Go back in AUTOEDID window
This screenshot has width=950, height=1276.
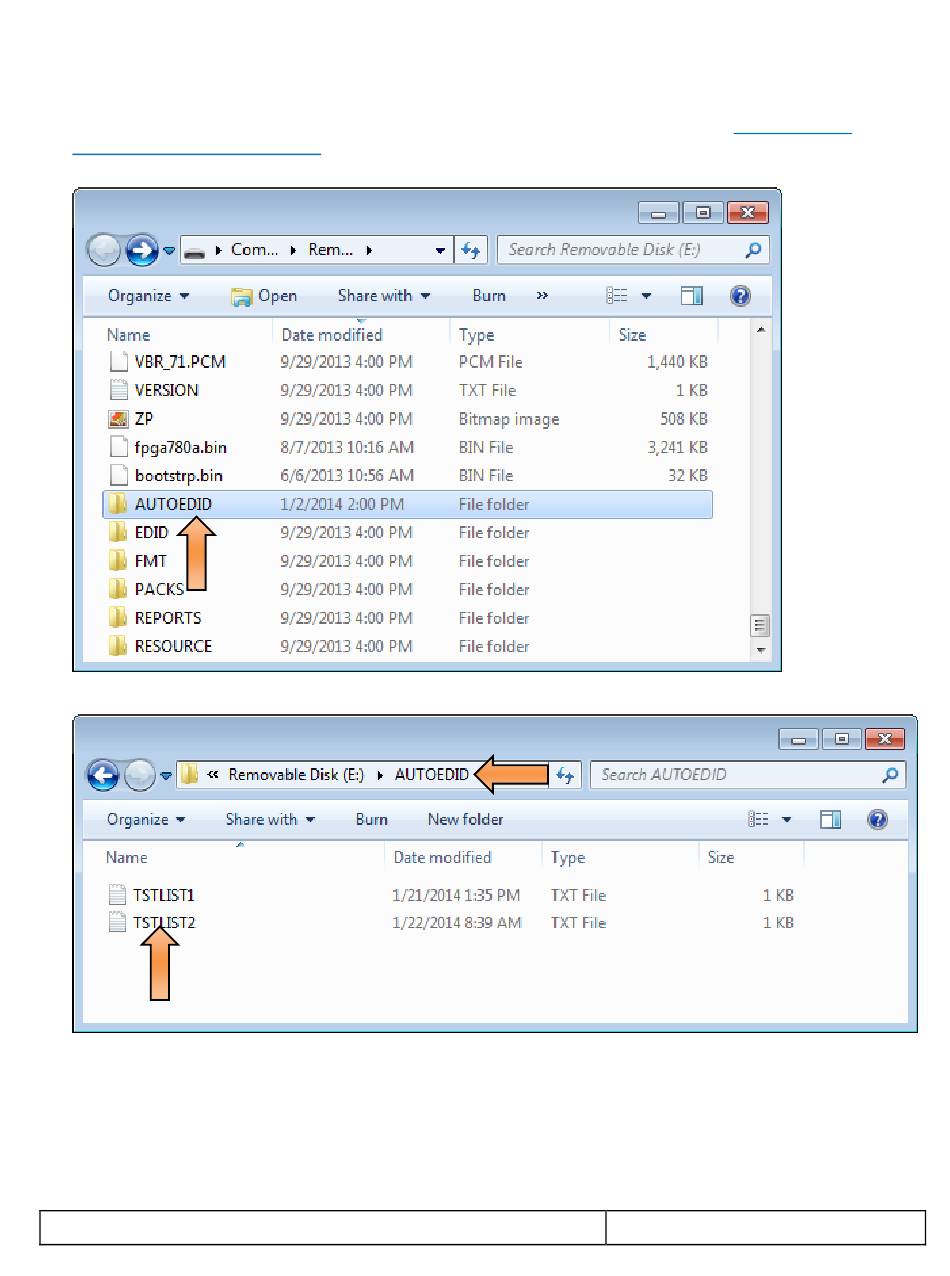point(104,774)
